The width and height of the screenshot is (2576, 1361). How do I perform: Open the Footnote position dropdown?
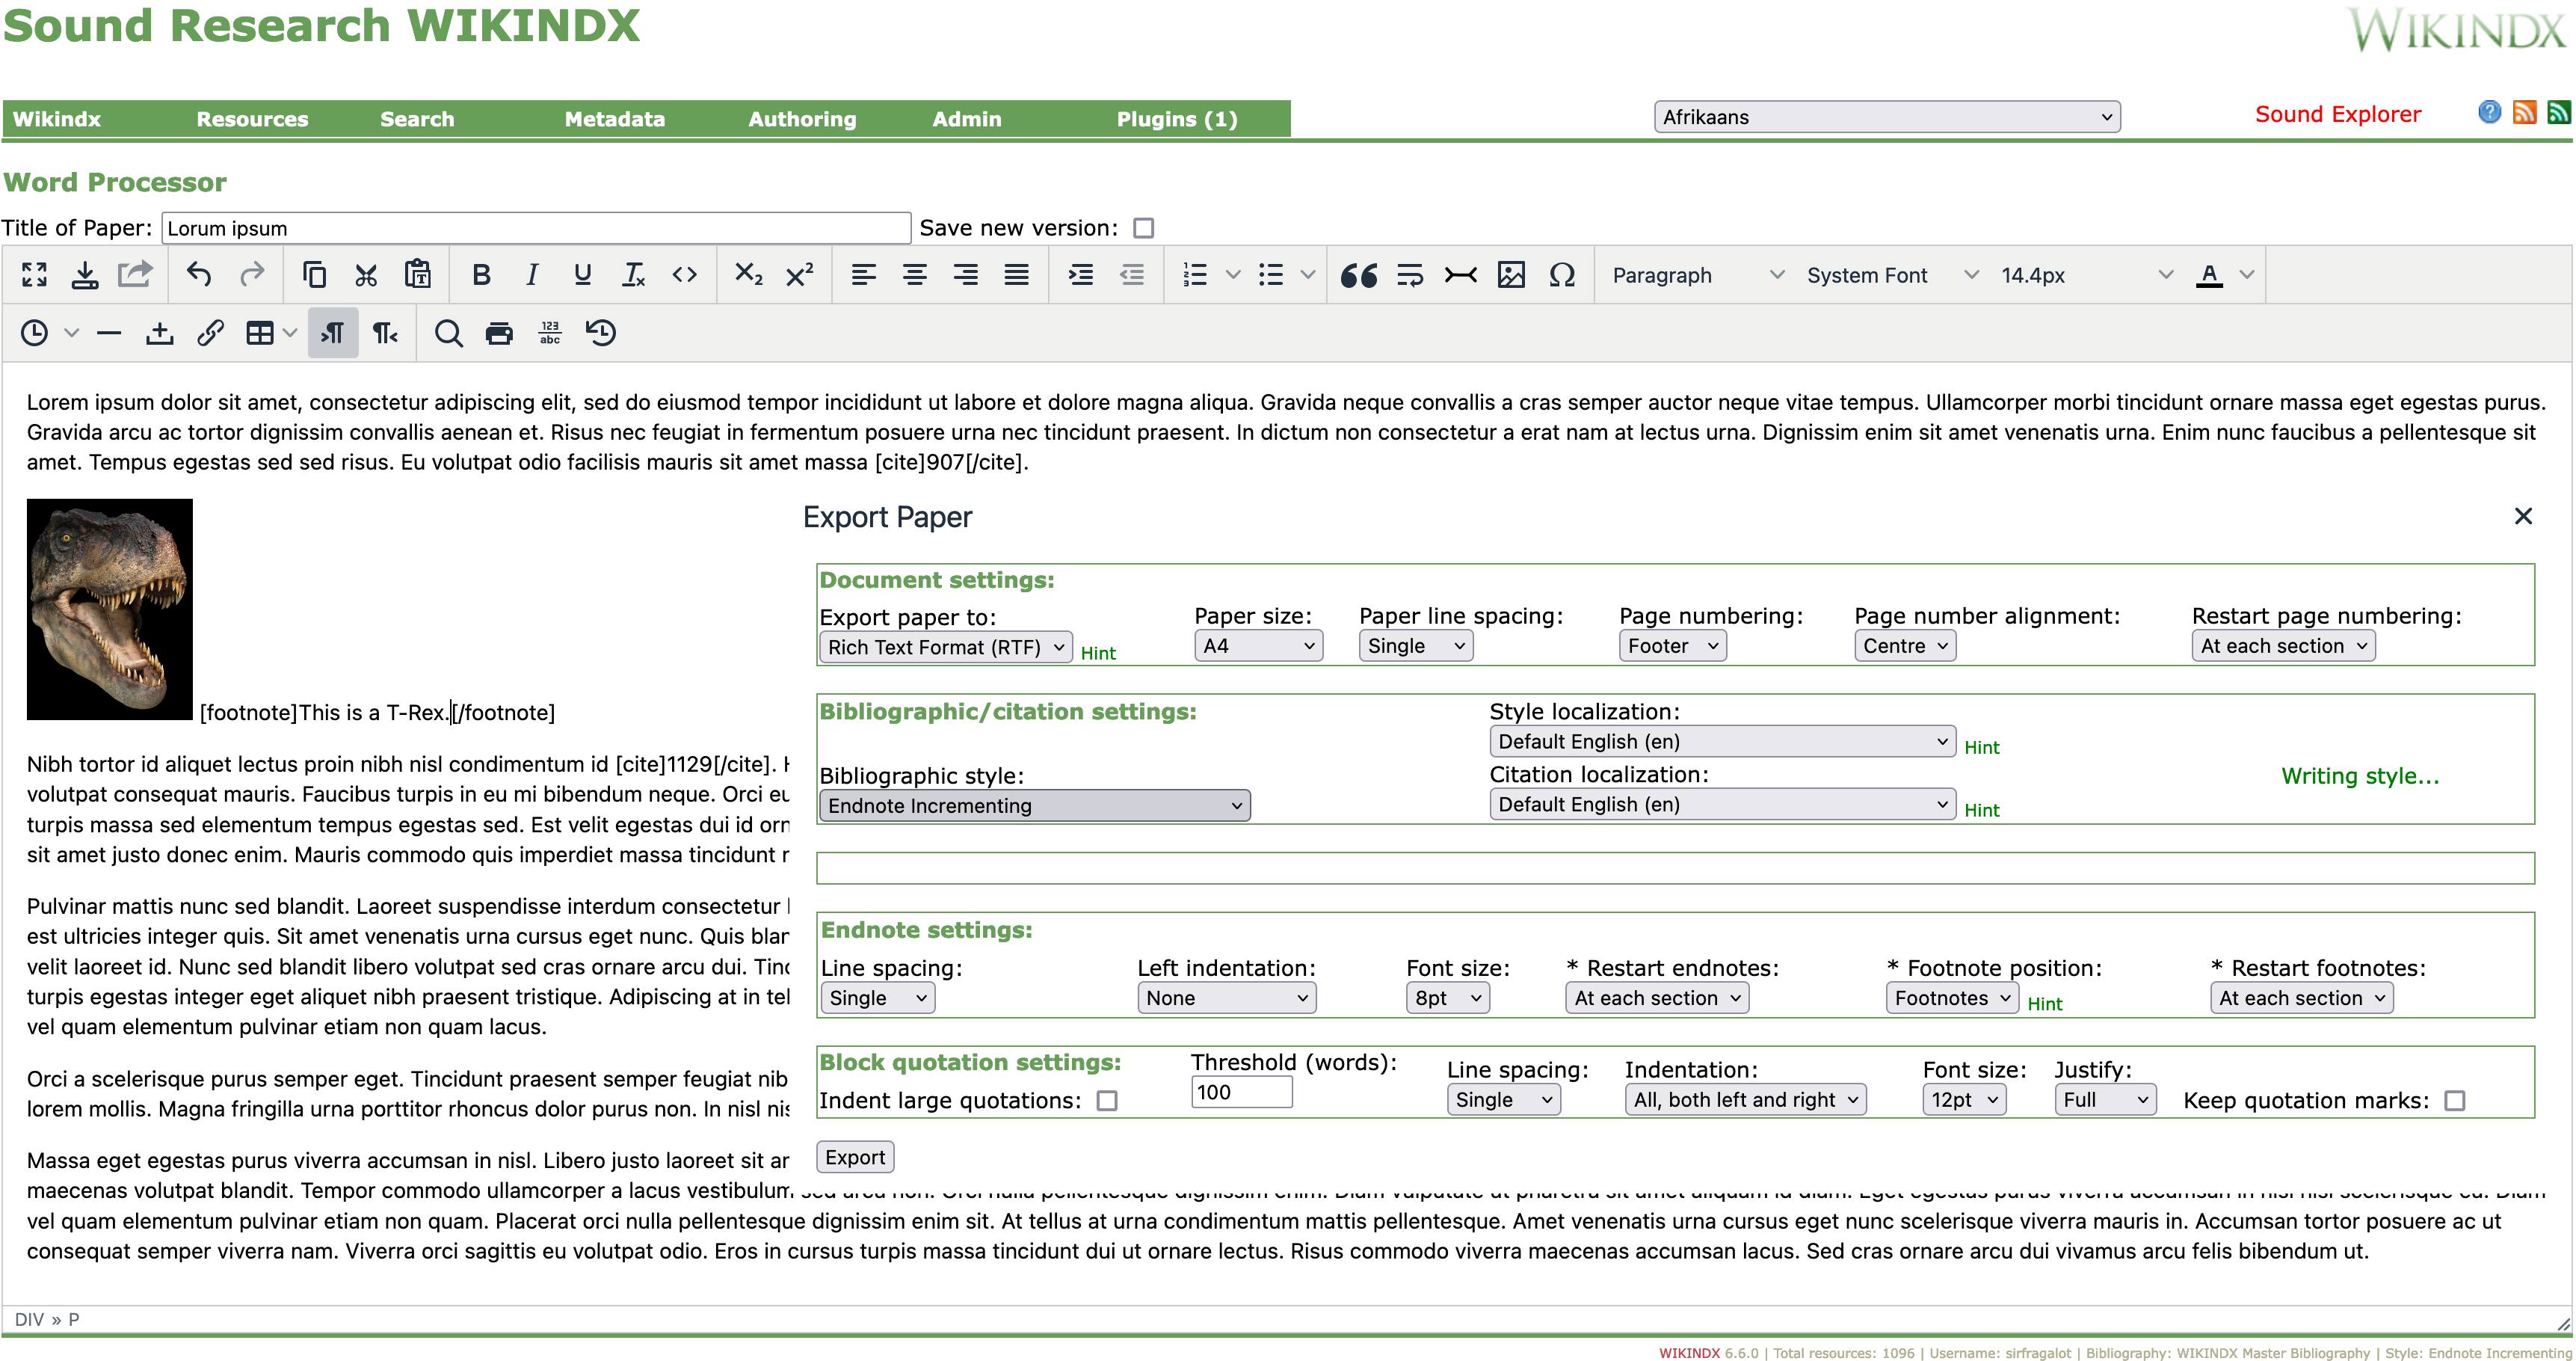1951,998
